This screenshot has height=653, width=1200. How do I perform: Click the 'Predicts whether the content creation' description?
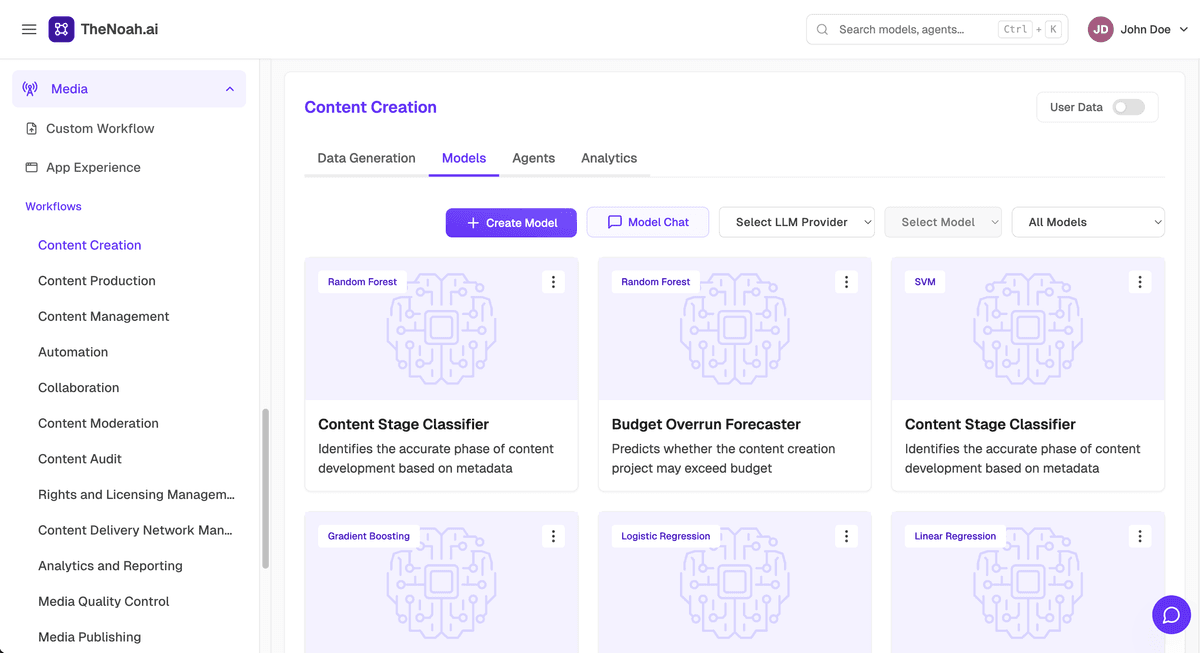tap(723, 449)
